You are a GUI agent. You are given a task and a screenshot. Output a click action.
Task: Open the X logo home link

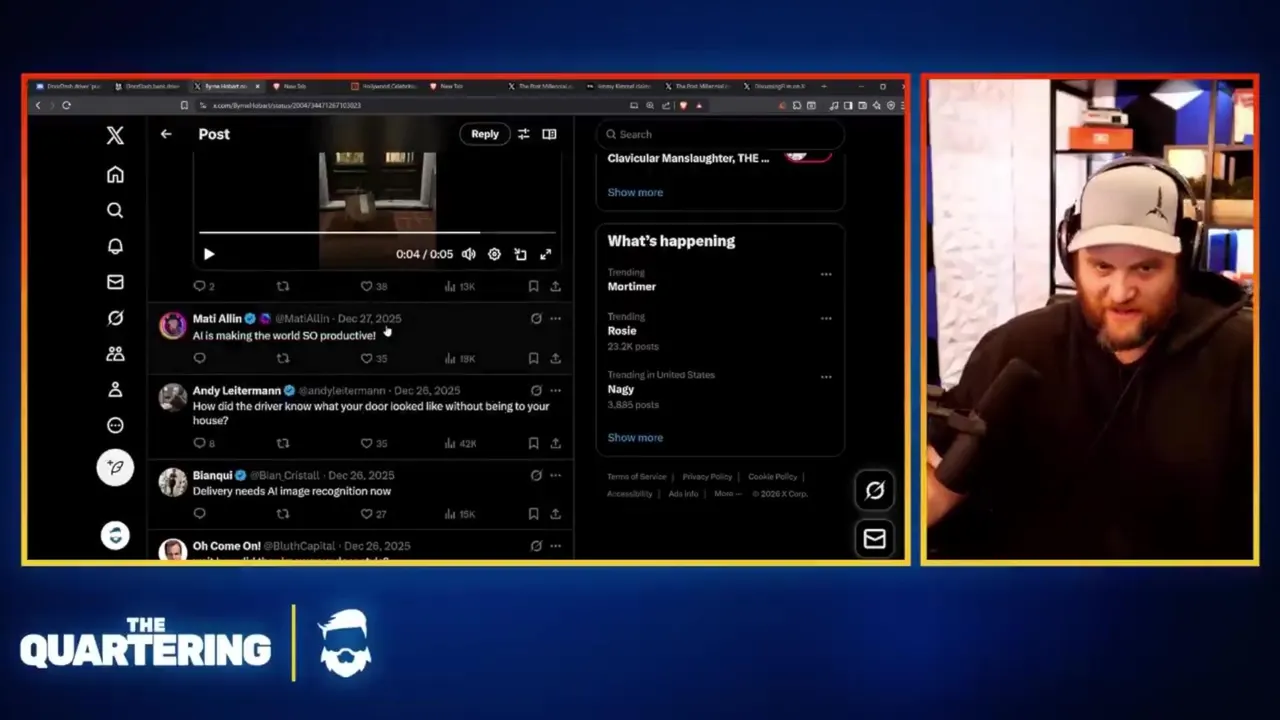click(x=115, y=136)
